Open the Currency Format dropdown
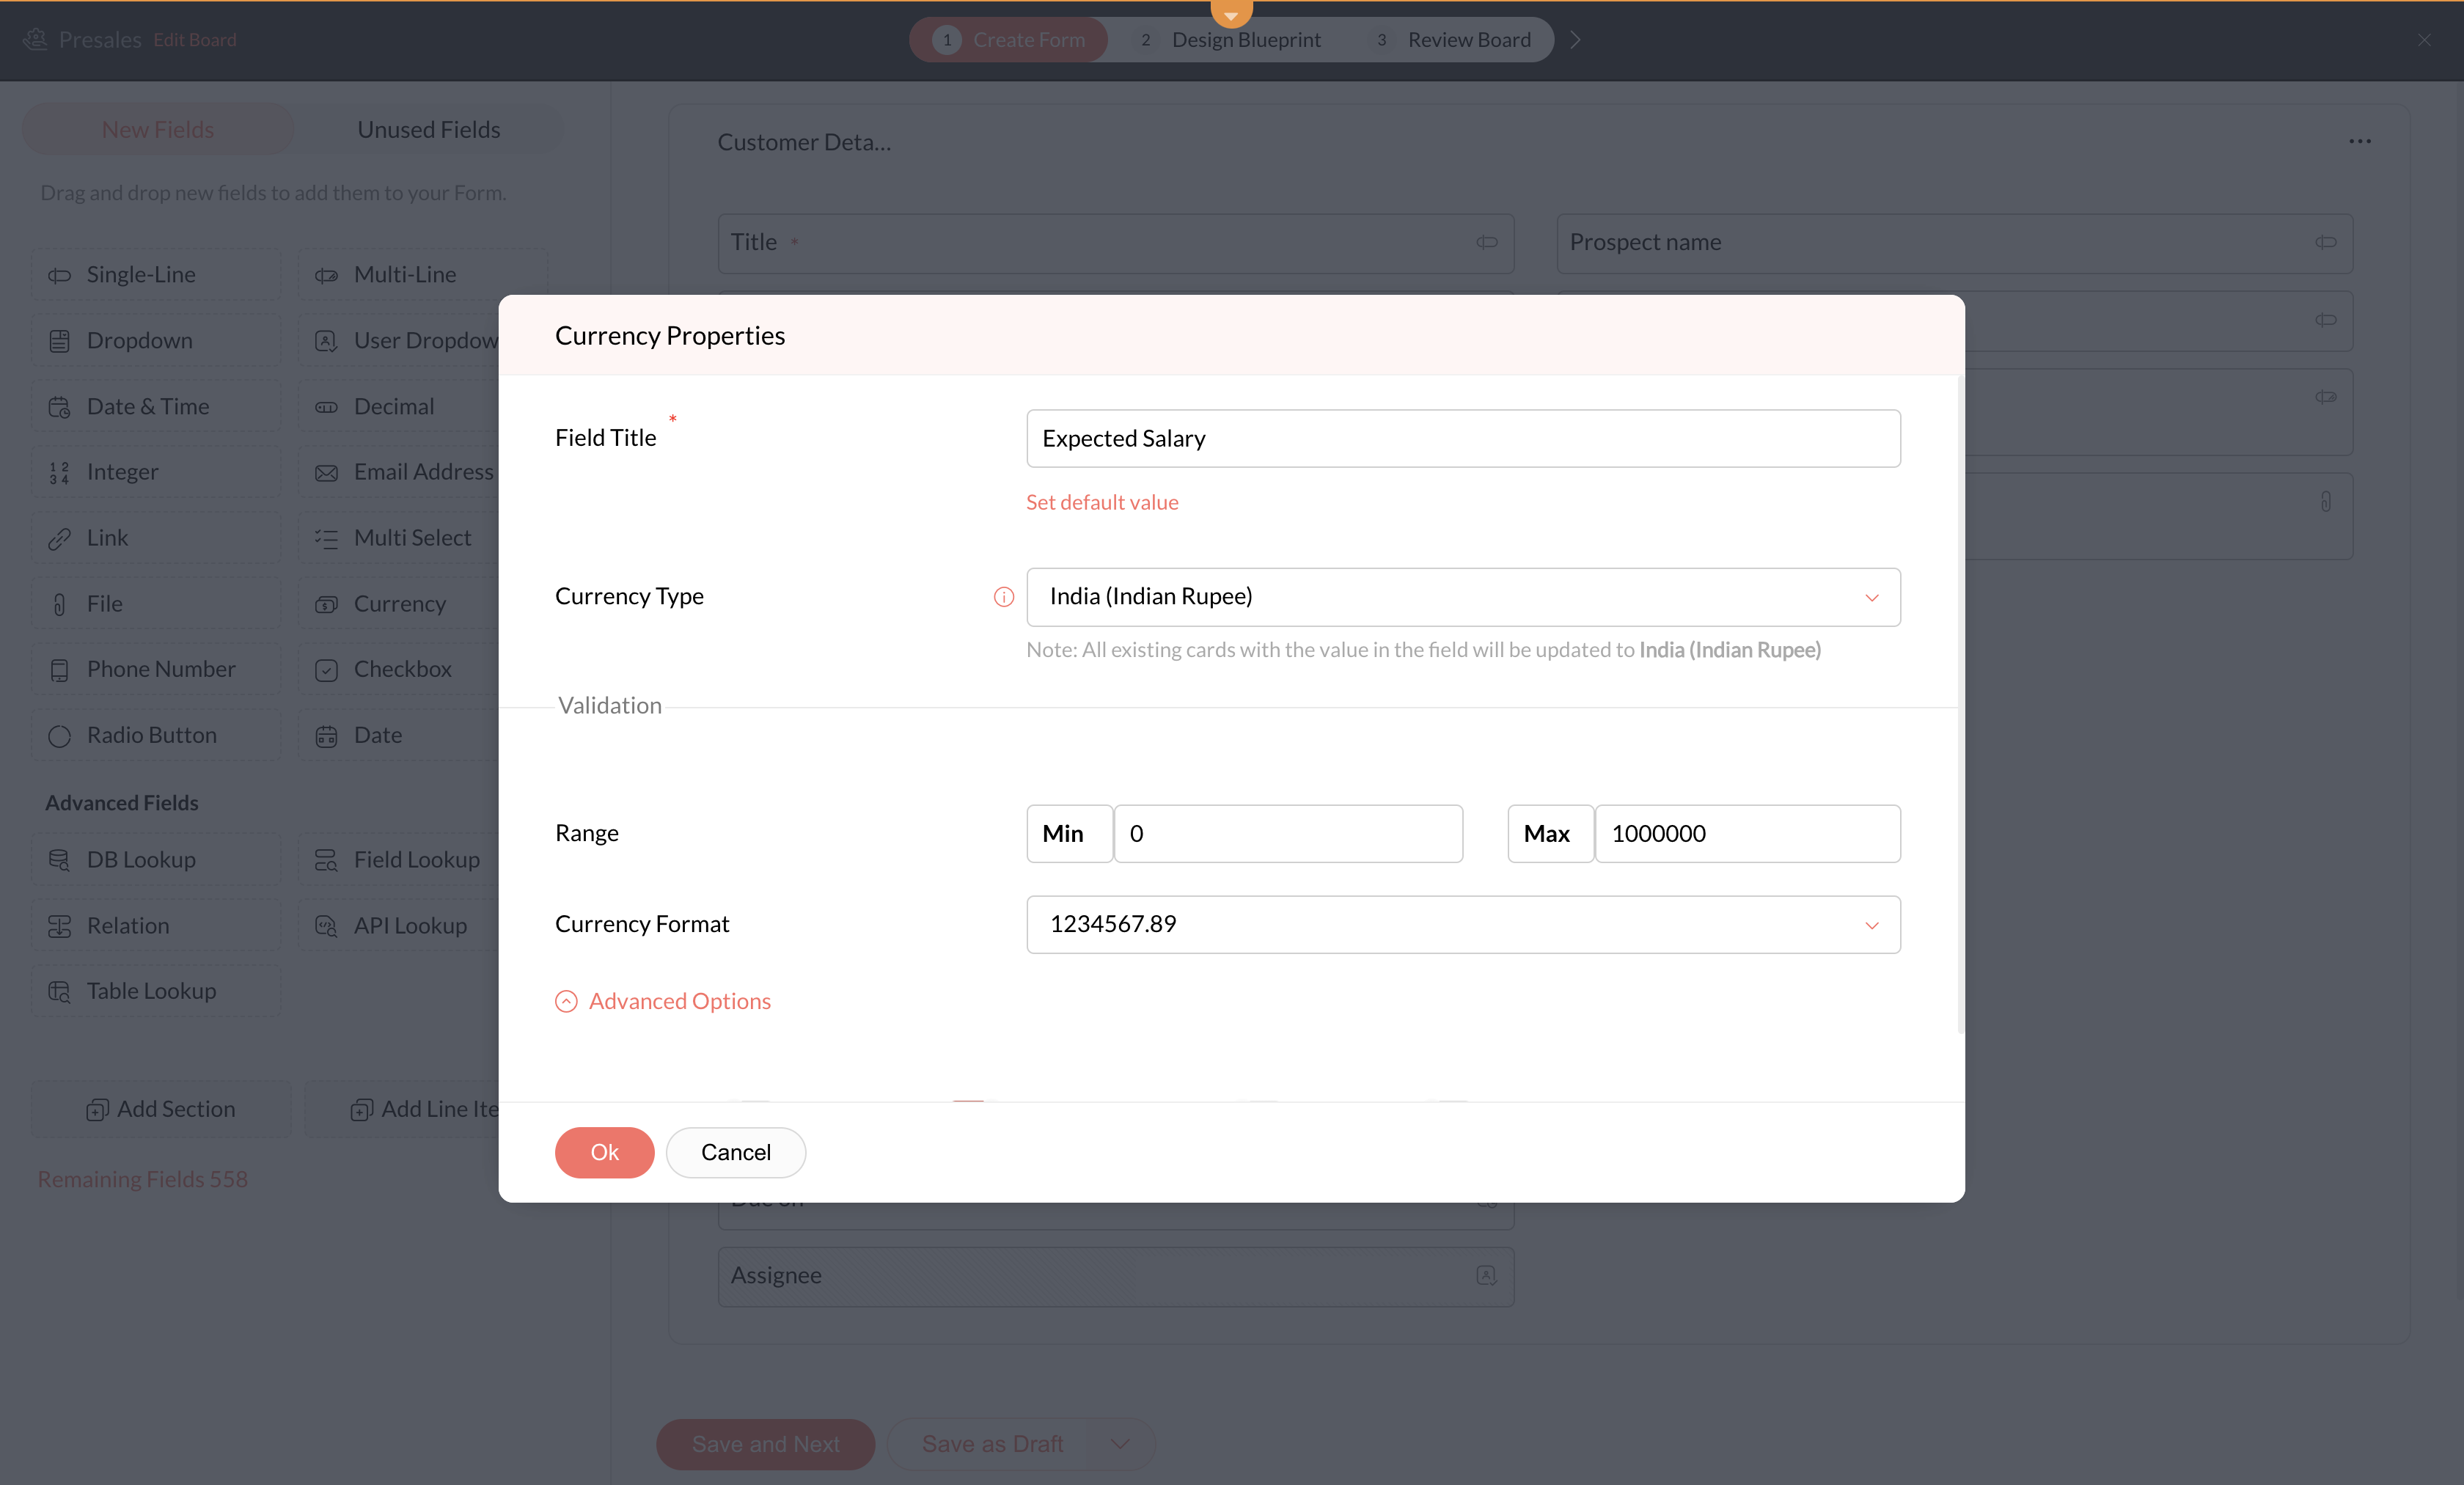 click(x=1462, y=924)
